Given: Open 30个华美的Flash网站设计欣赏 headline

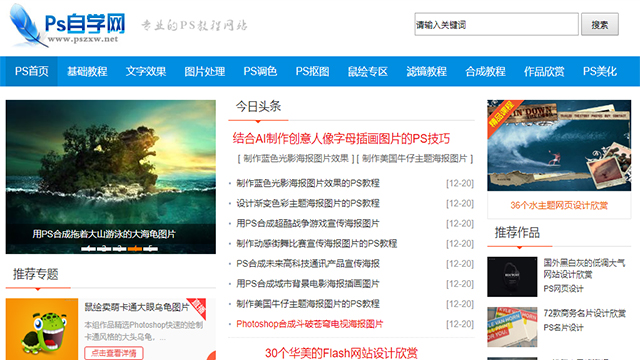Looking at the screenshot, I should tap(341, 353).
